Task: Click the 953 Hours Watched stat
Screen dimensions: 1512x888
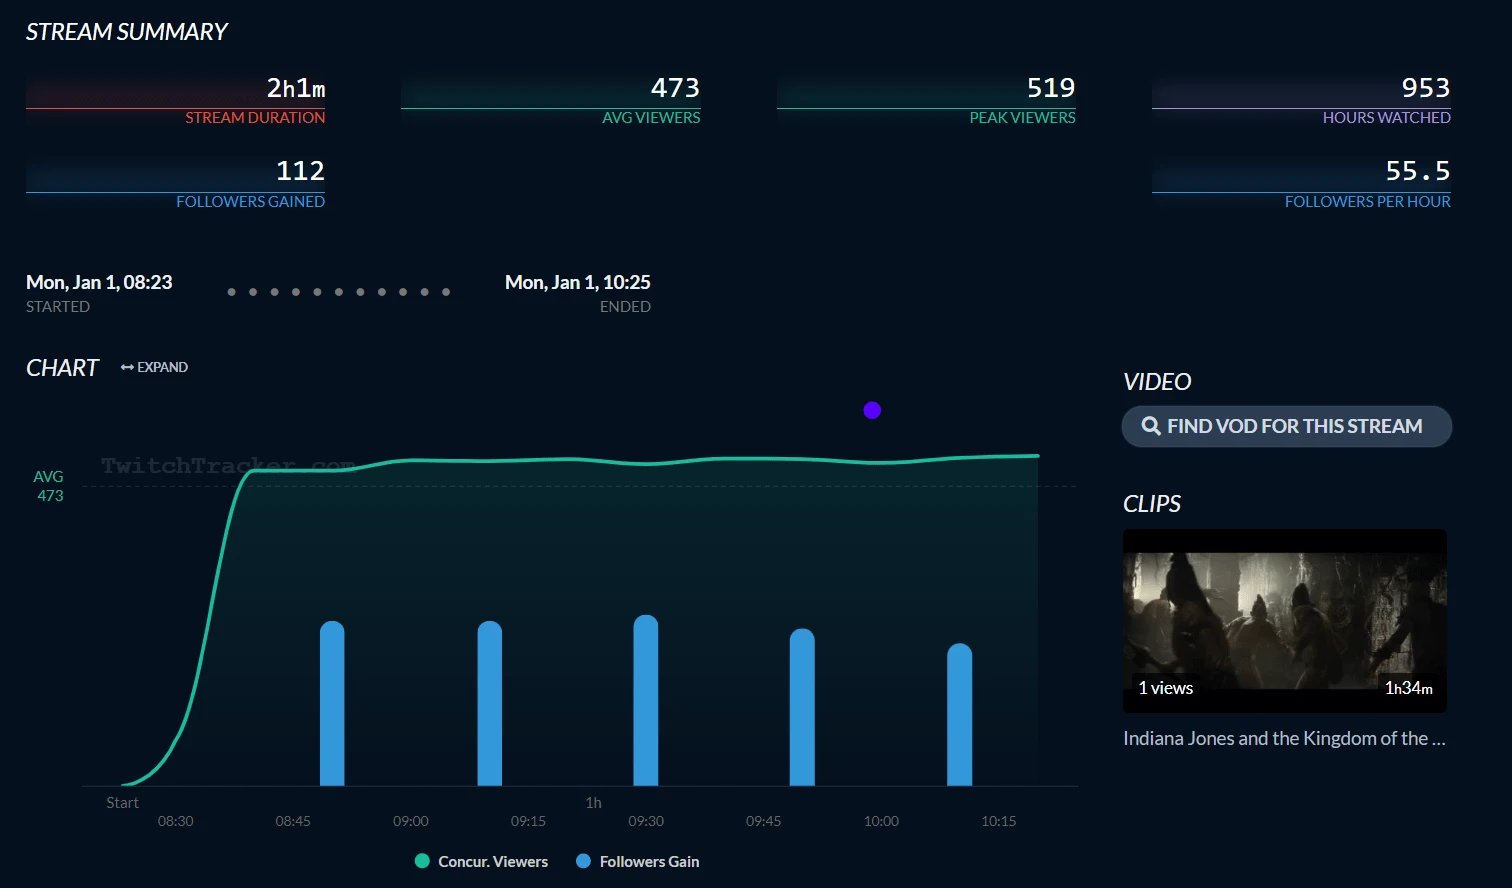Action: point(1301,101)
